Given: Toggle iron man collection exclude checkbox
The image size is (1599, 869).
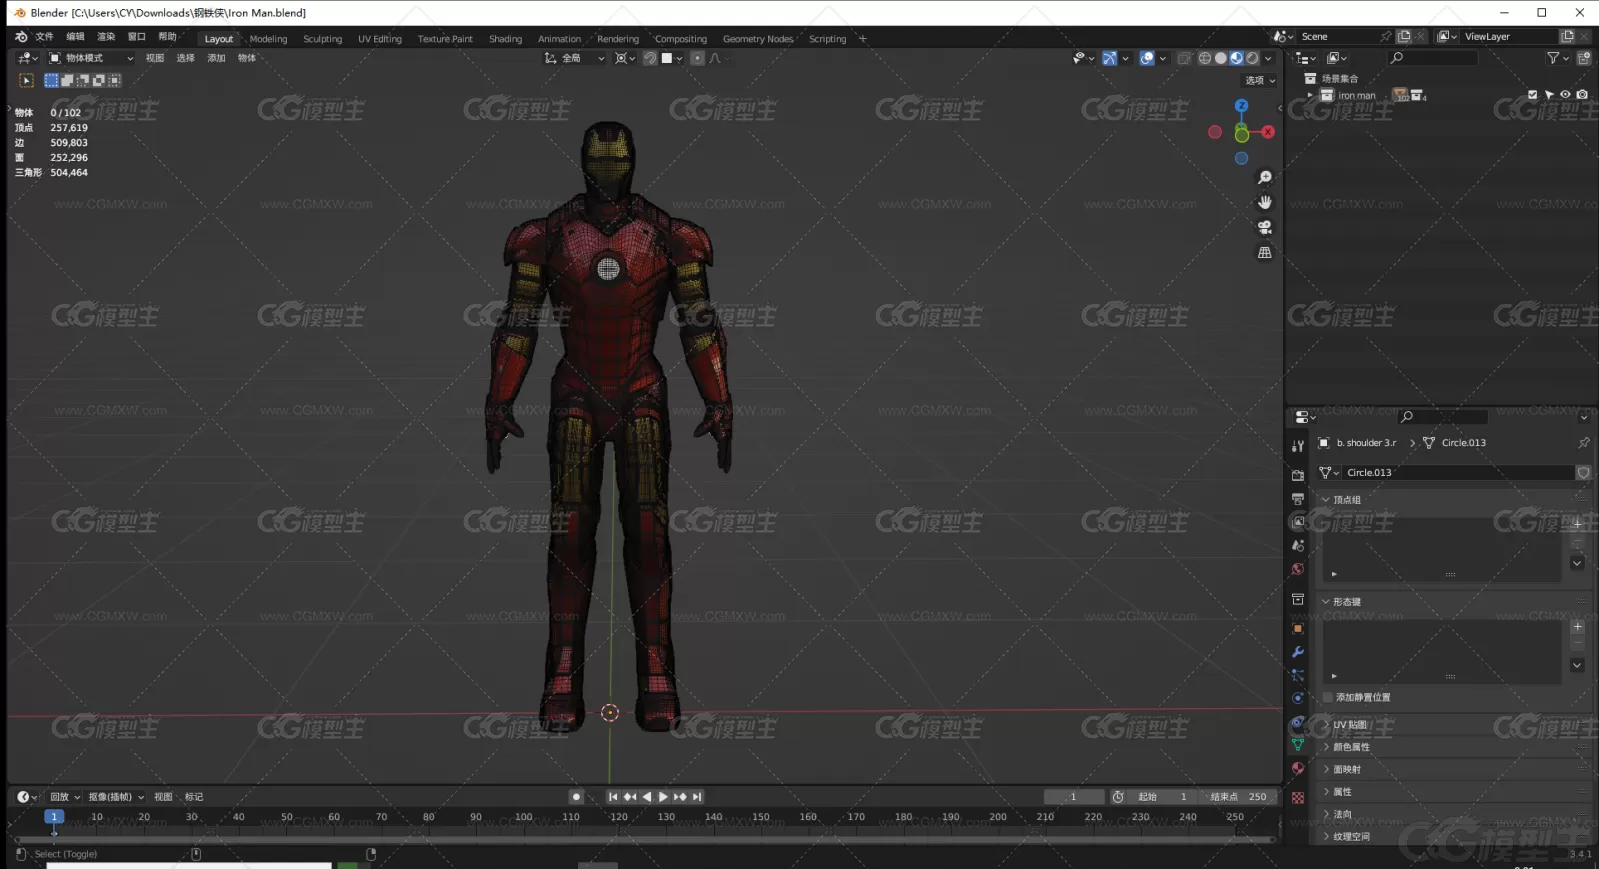Looking at the screenshot, I should pos(1533,95).
